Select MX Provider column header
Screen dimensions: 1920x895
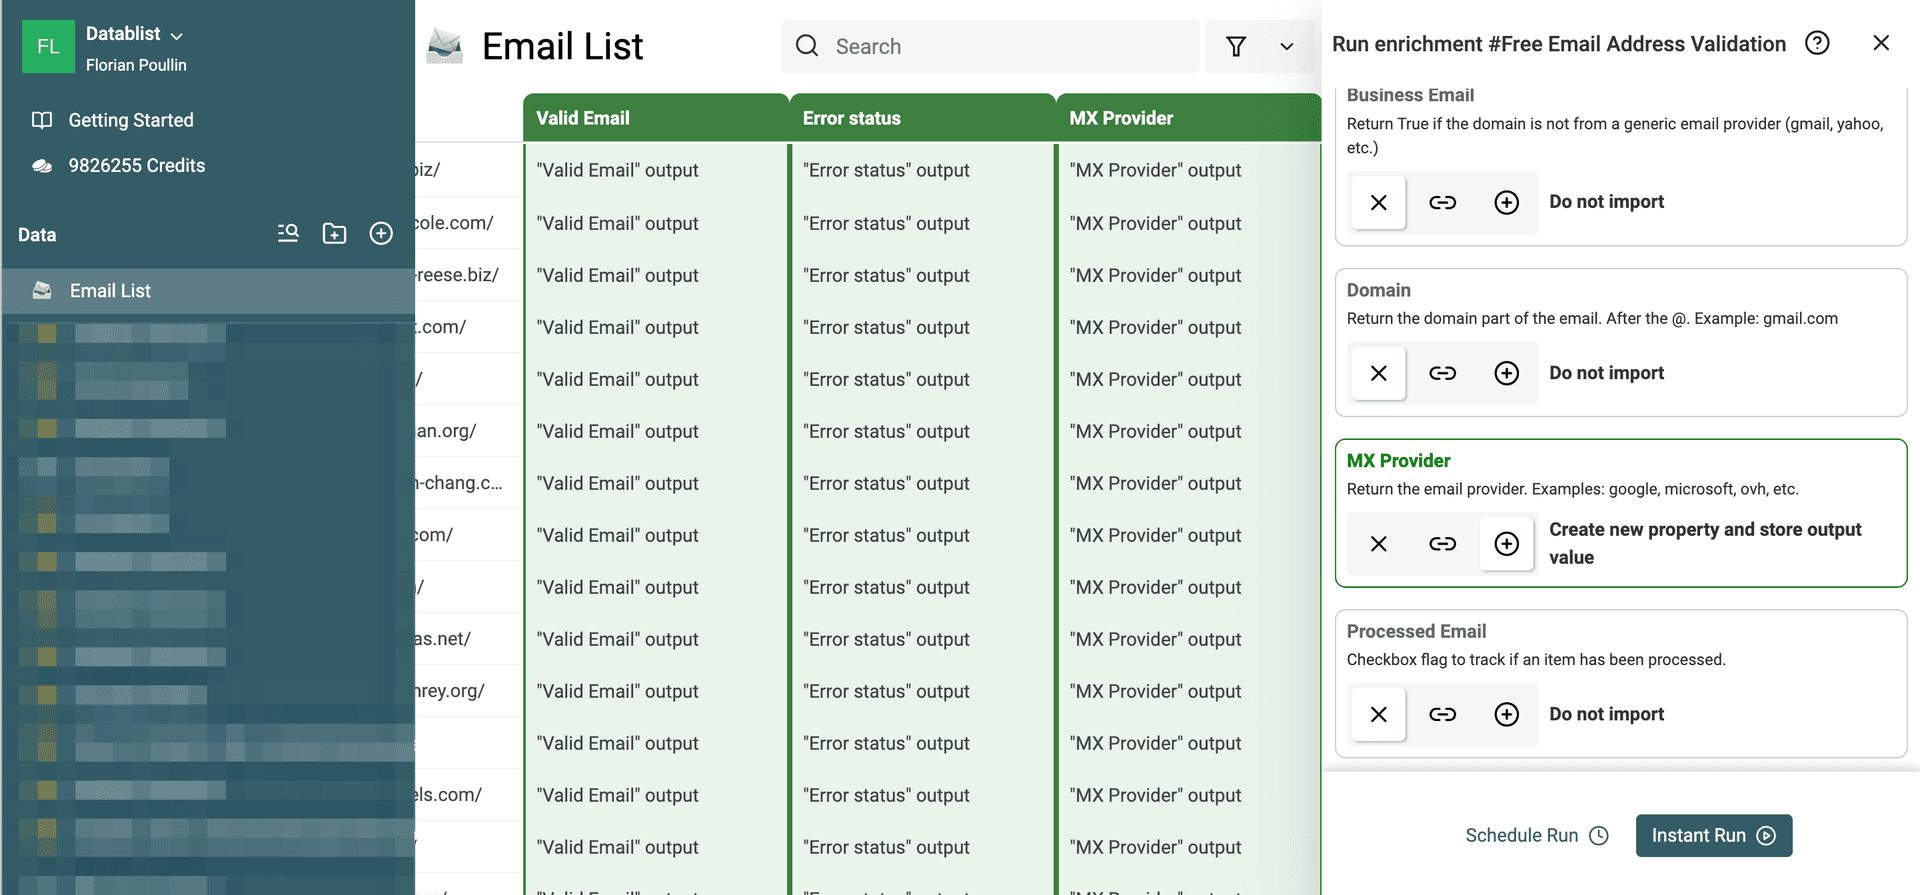[x=1189, y=118]
